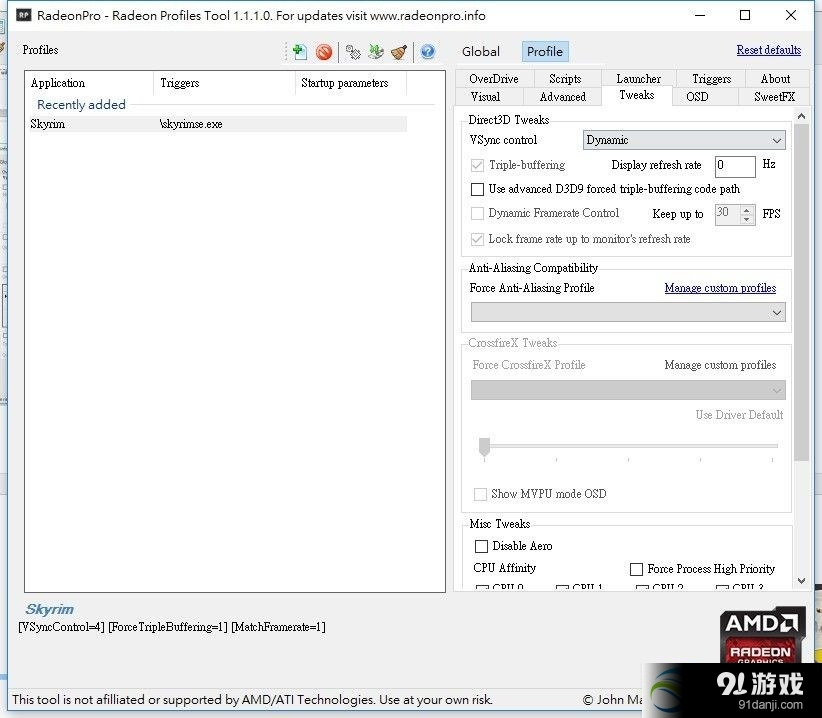
Task: Click the settings panel scrollbar thumb
Action: (x=801, y=292)
